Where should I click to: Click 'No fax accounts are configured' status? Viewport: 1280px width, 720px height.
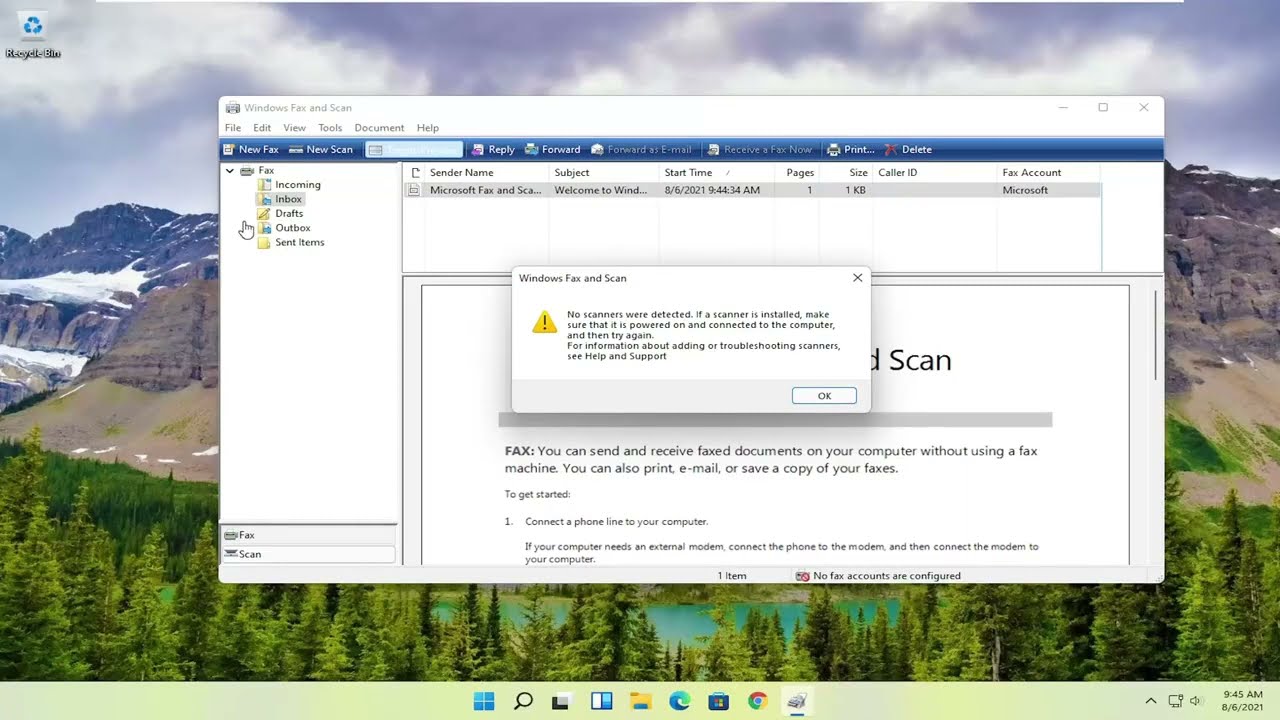pos(878,576)
